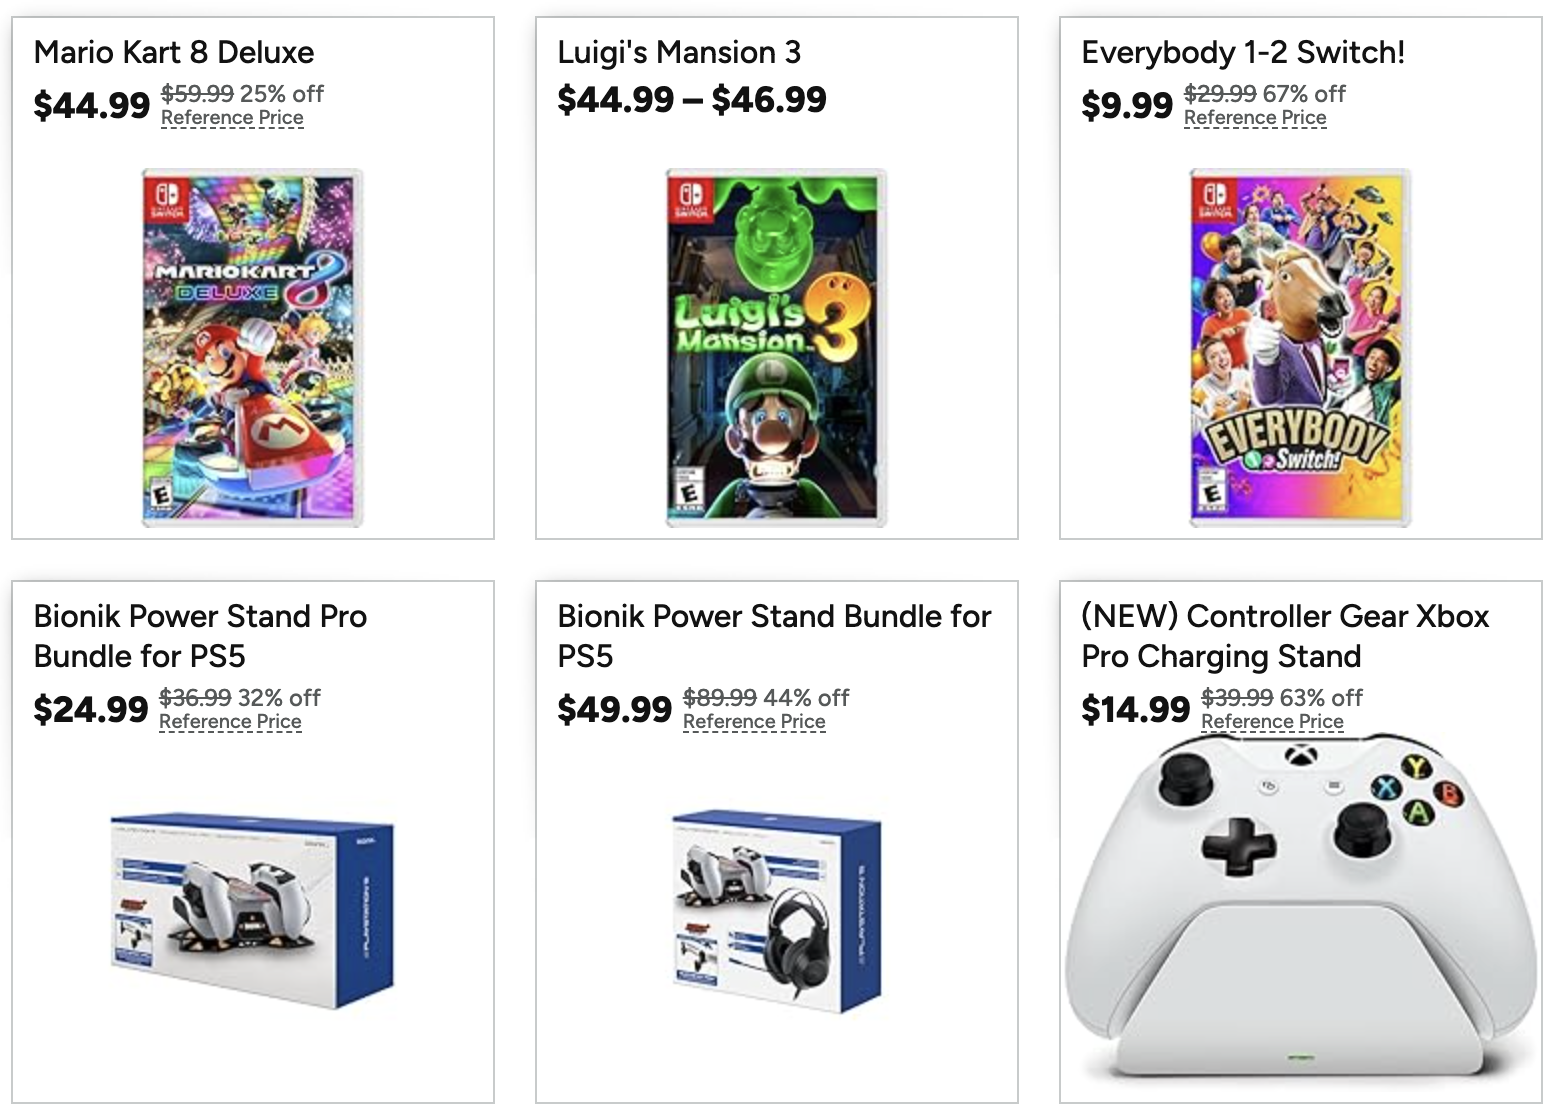Open the Mario Kart 8 Deluxe cover image
The image size is (1558, 1118).
[x=252, y=347]
